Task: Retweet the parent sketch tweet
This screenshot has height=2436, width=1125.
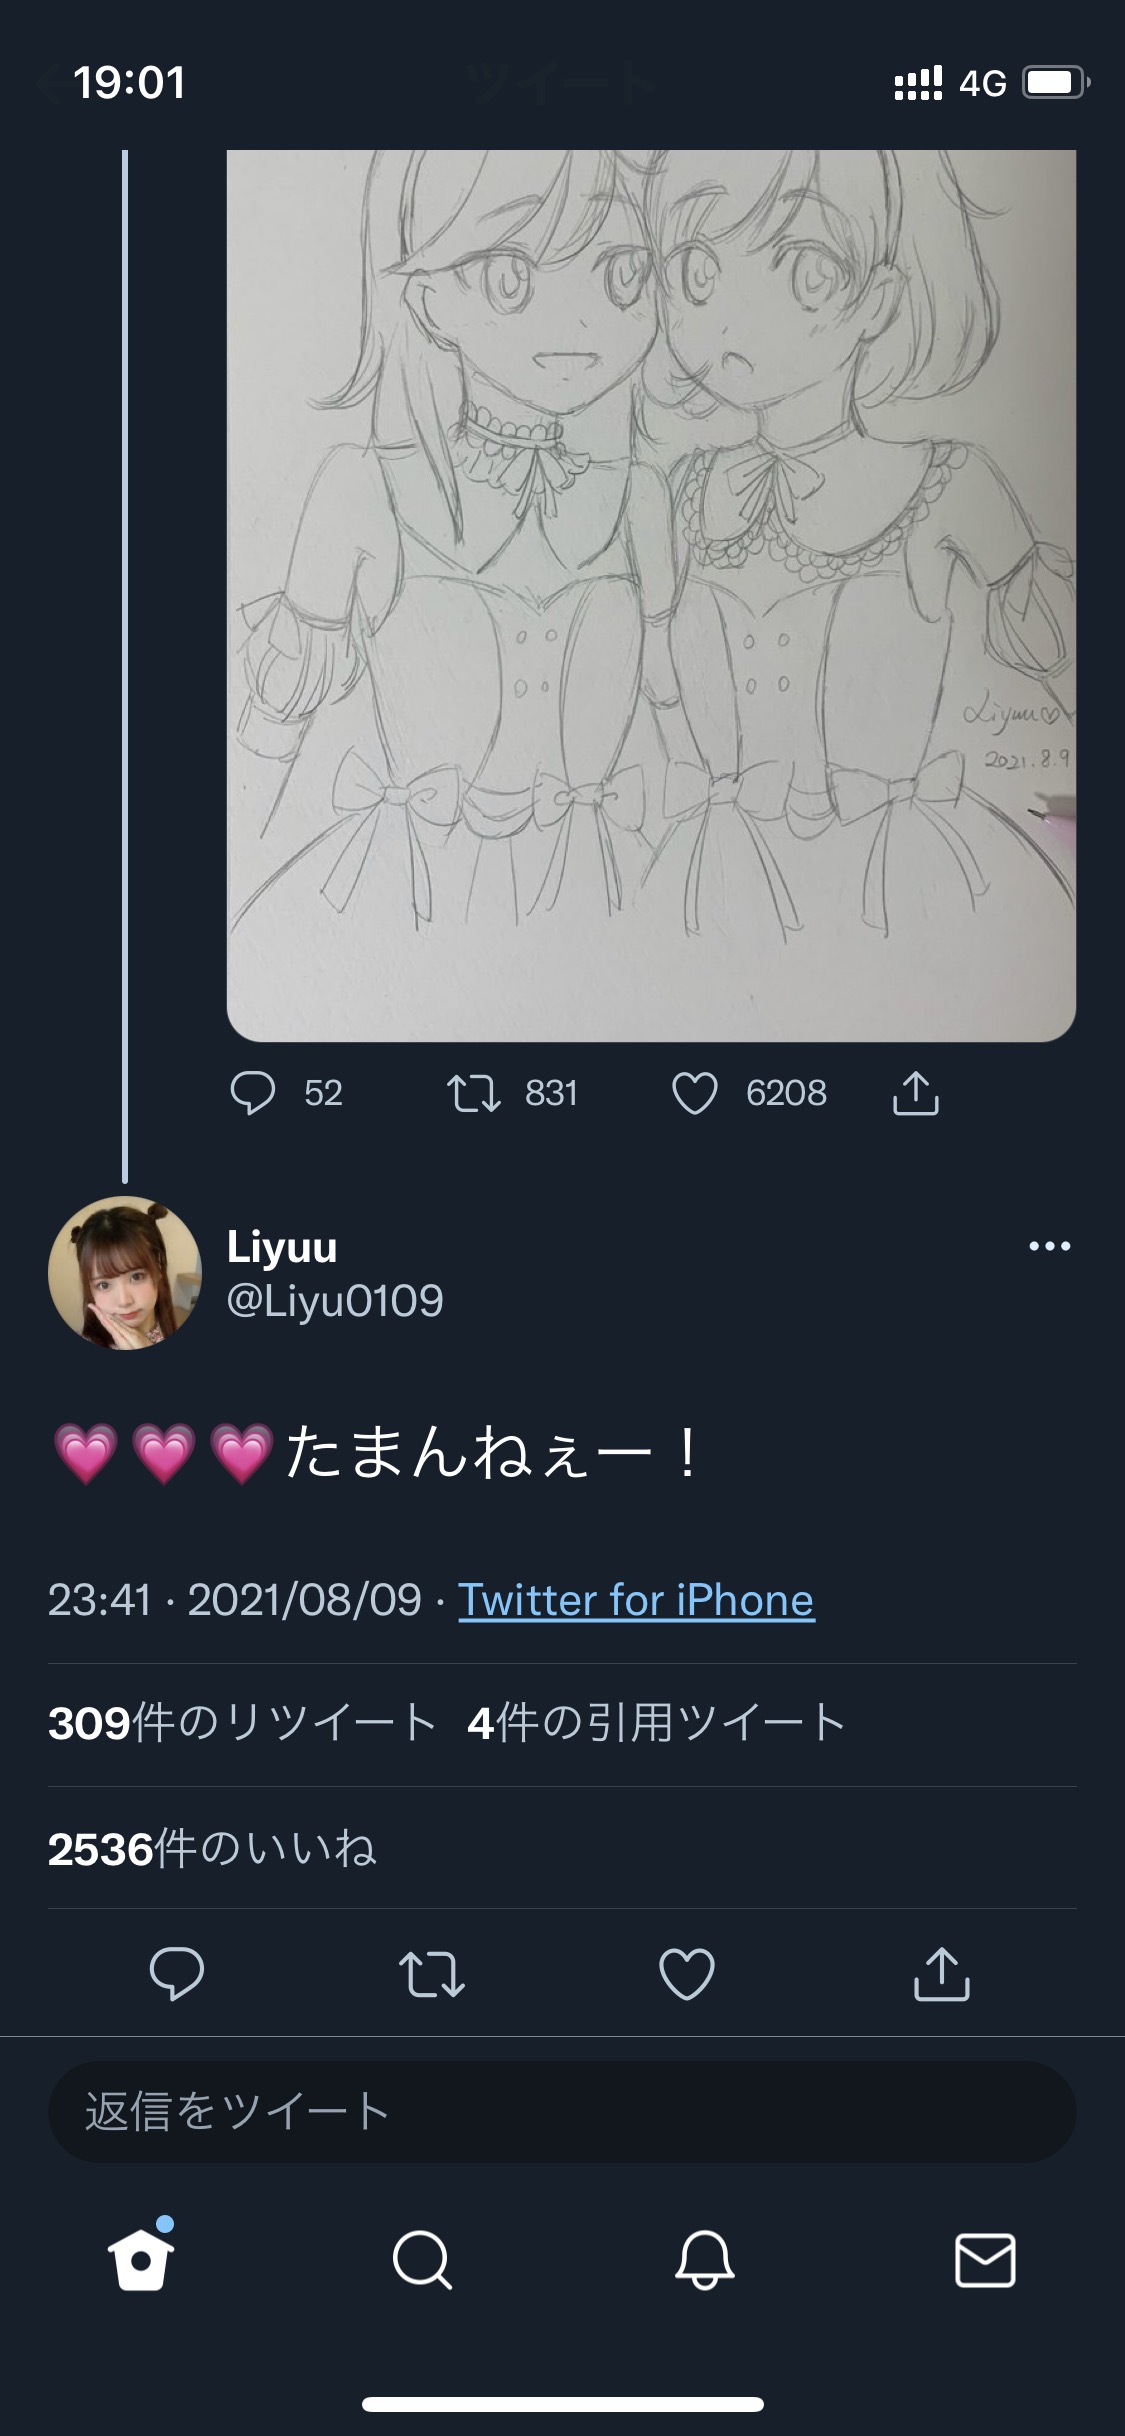Action: 473,1093
